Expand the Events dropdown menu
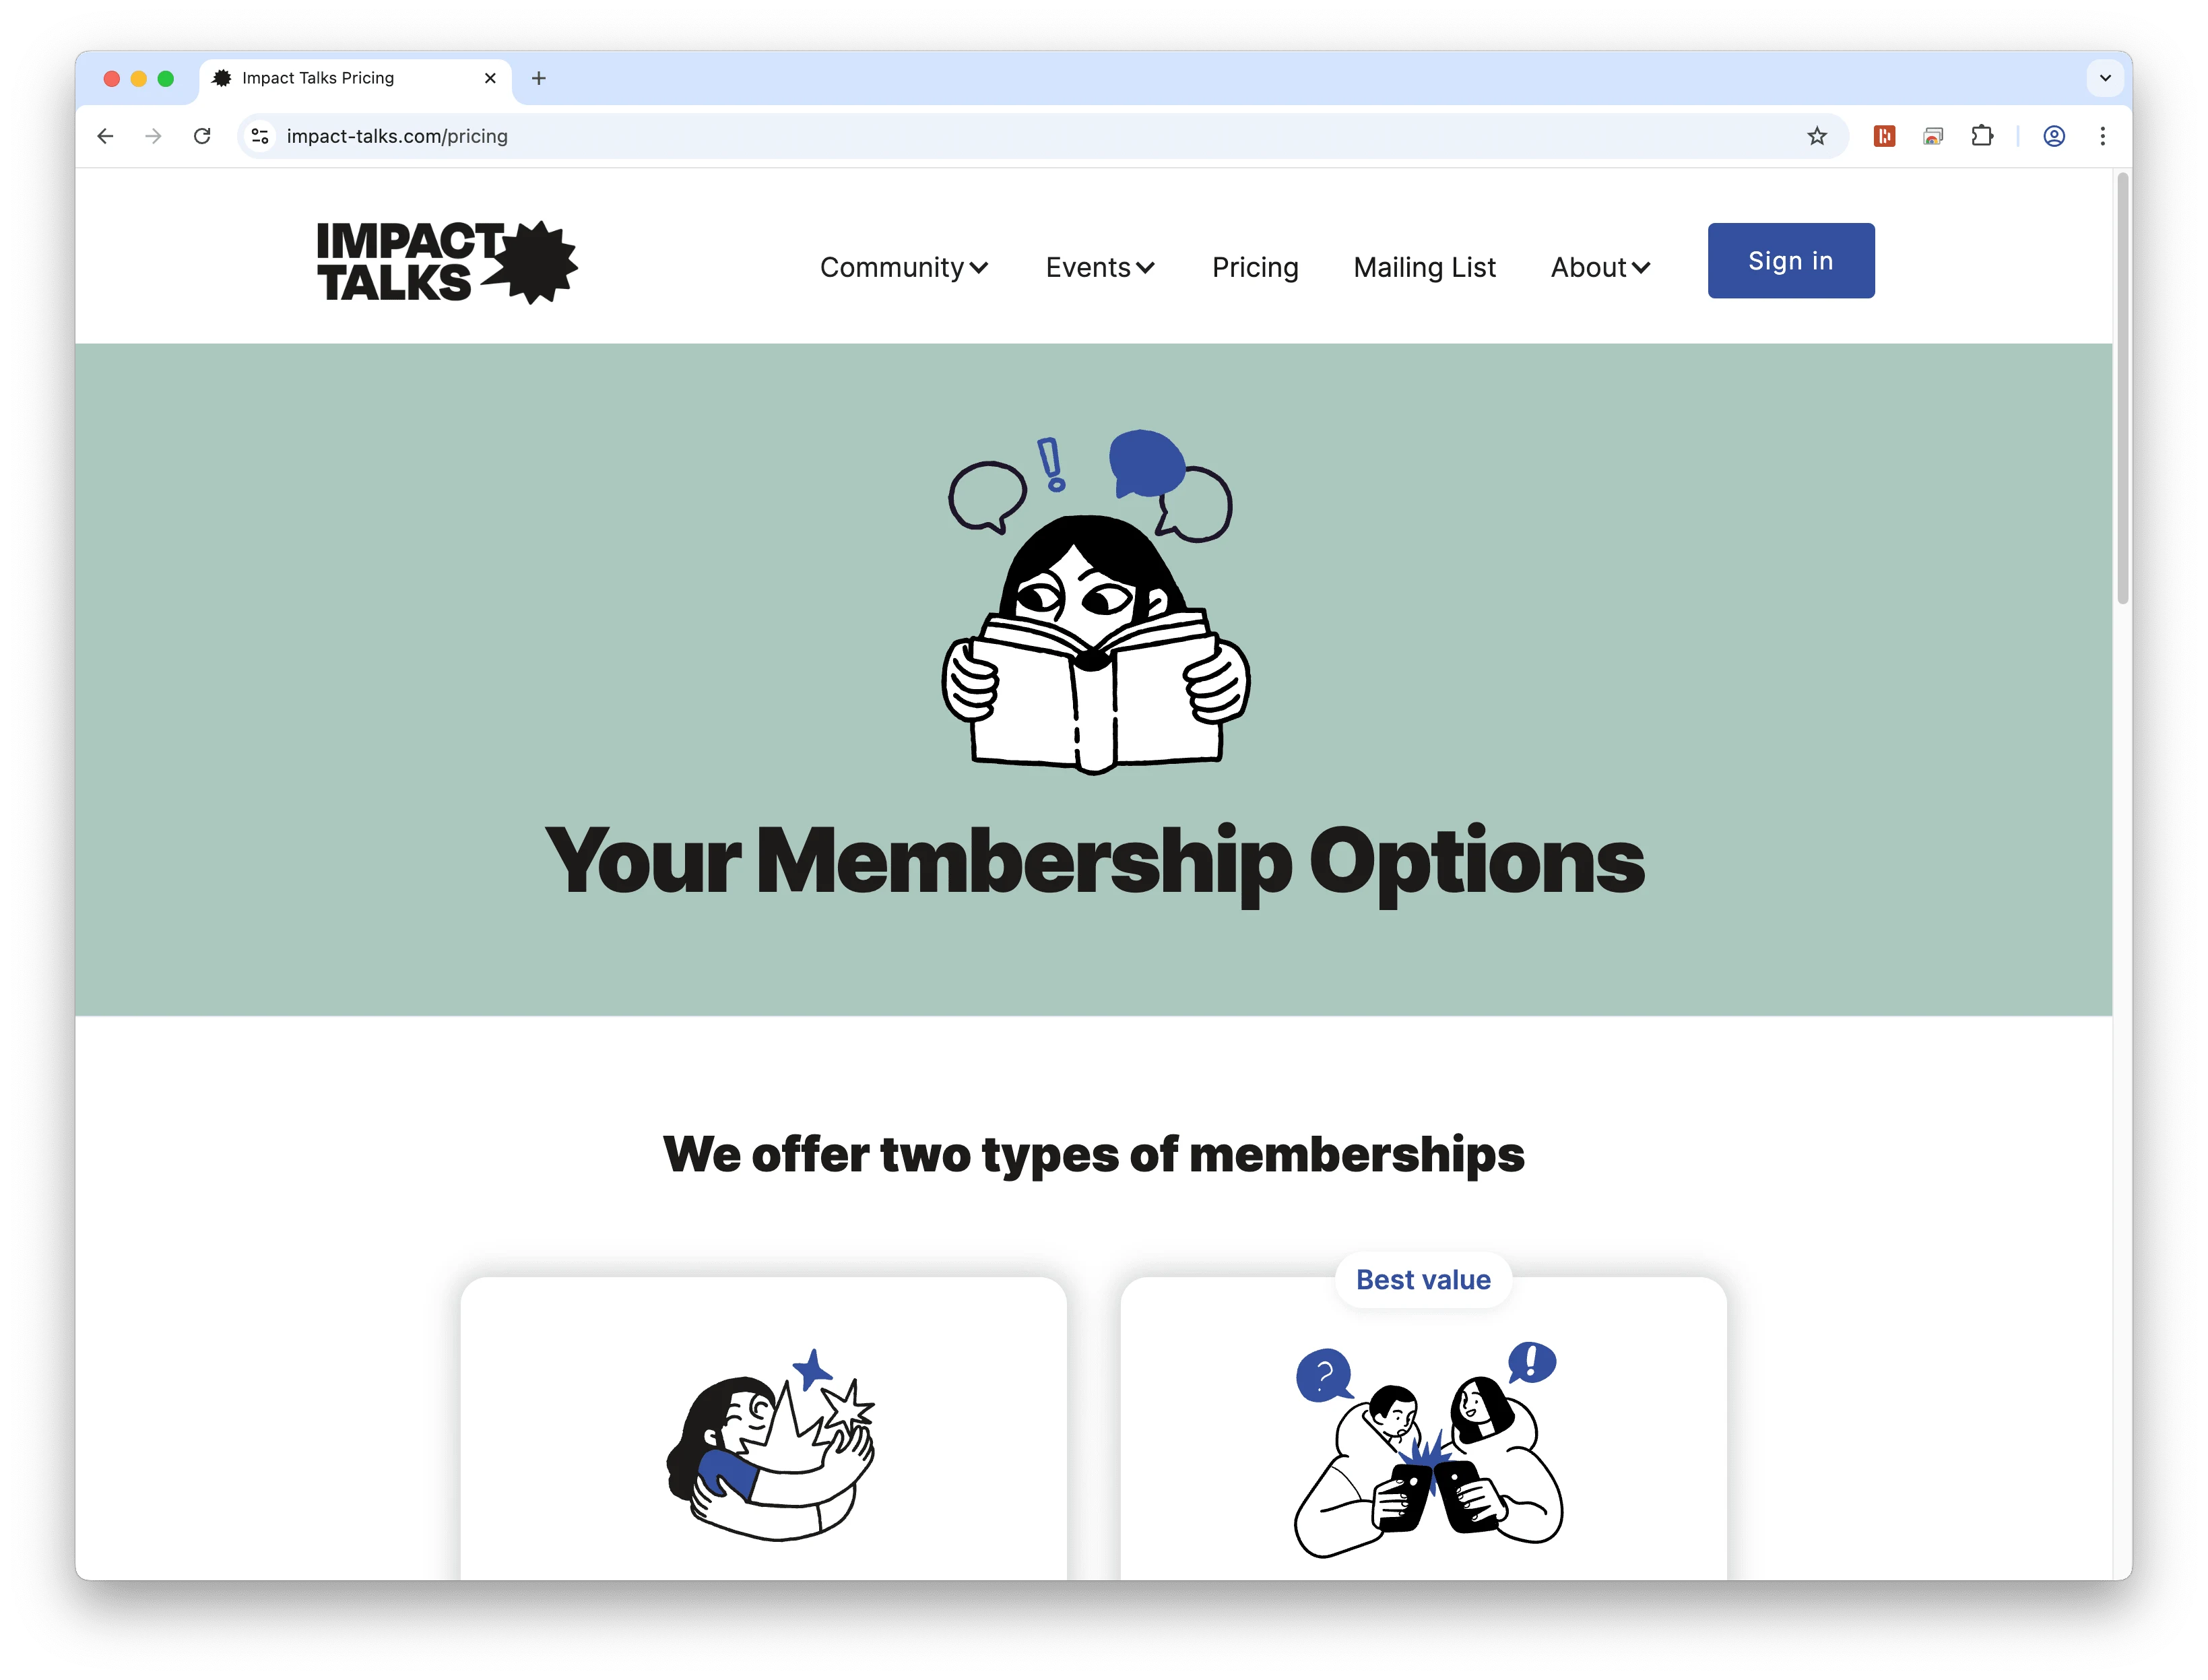This screenshot has height=1680, width=2208. pyautogui.click(x=1100, y=267)
